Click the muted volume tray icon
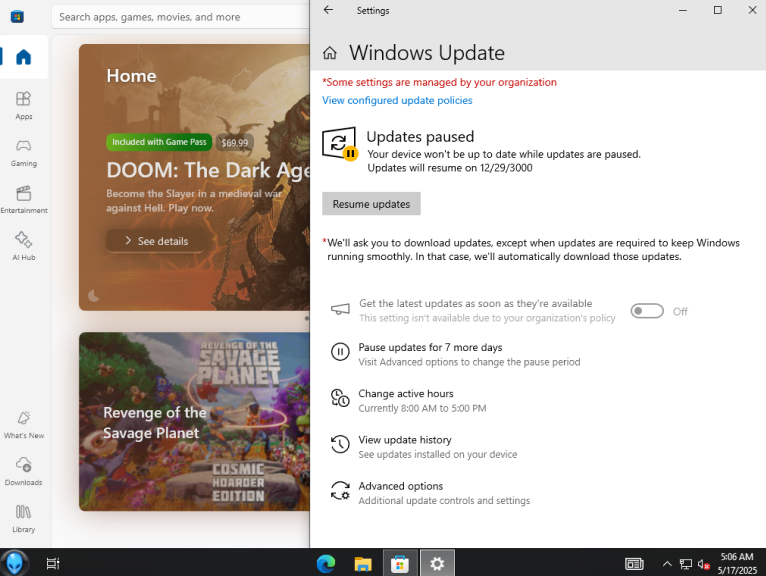 (703, 564)
